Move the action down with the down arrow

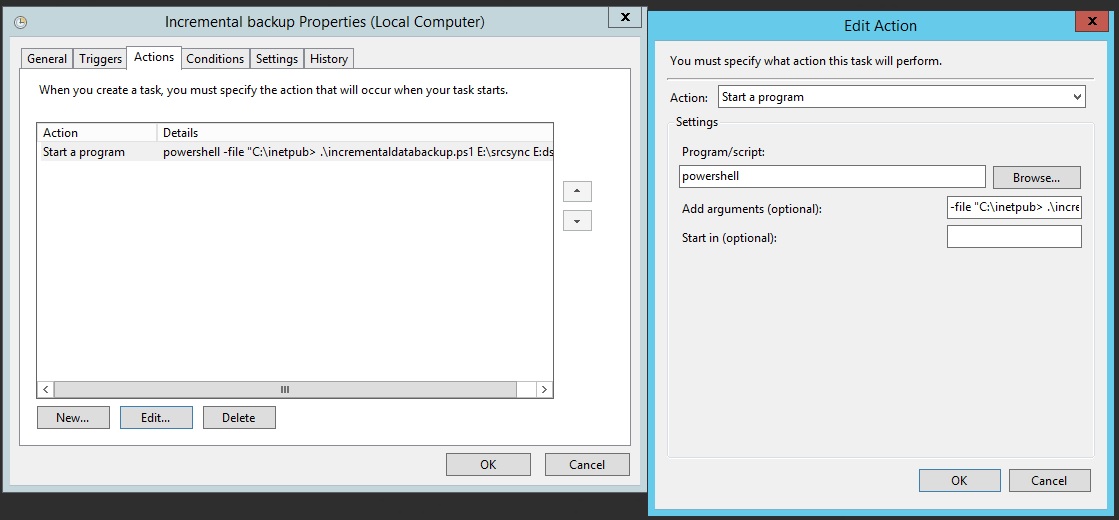pyautogui.click(x=577, y=221)
